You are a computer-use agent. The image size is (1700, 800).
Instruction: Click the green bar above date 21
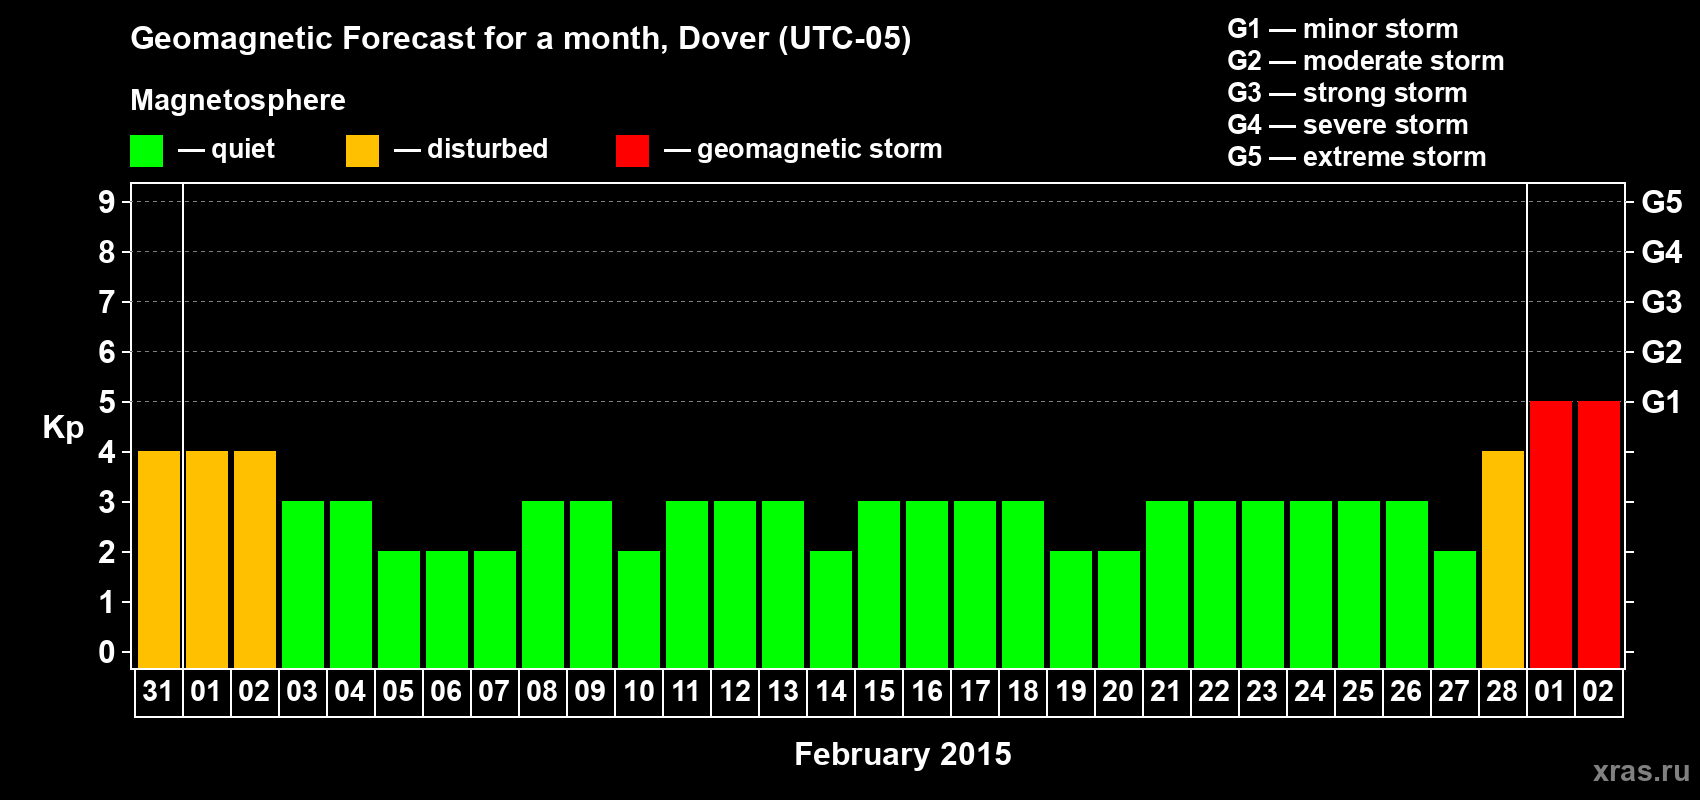click(1167, 585)
